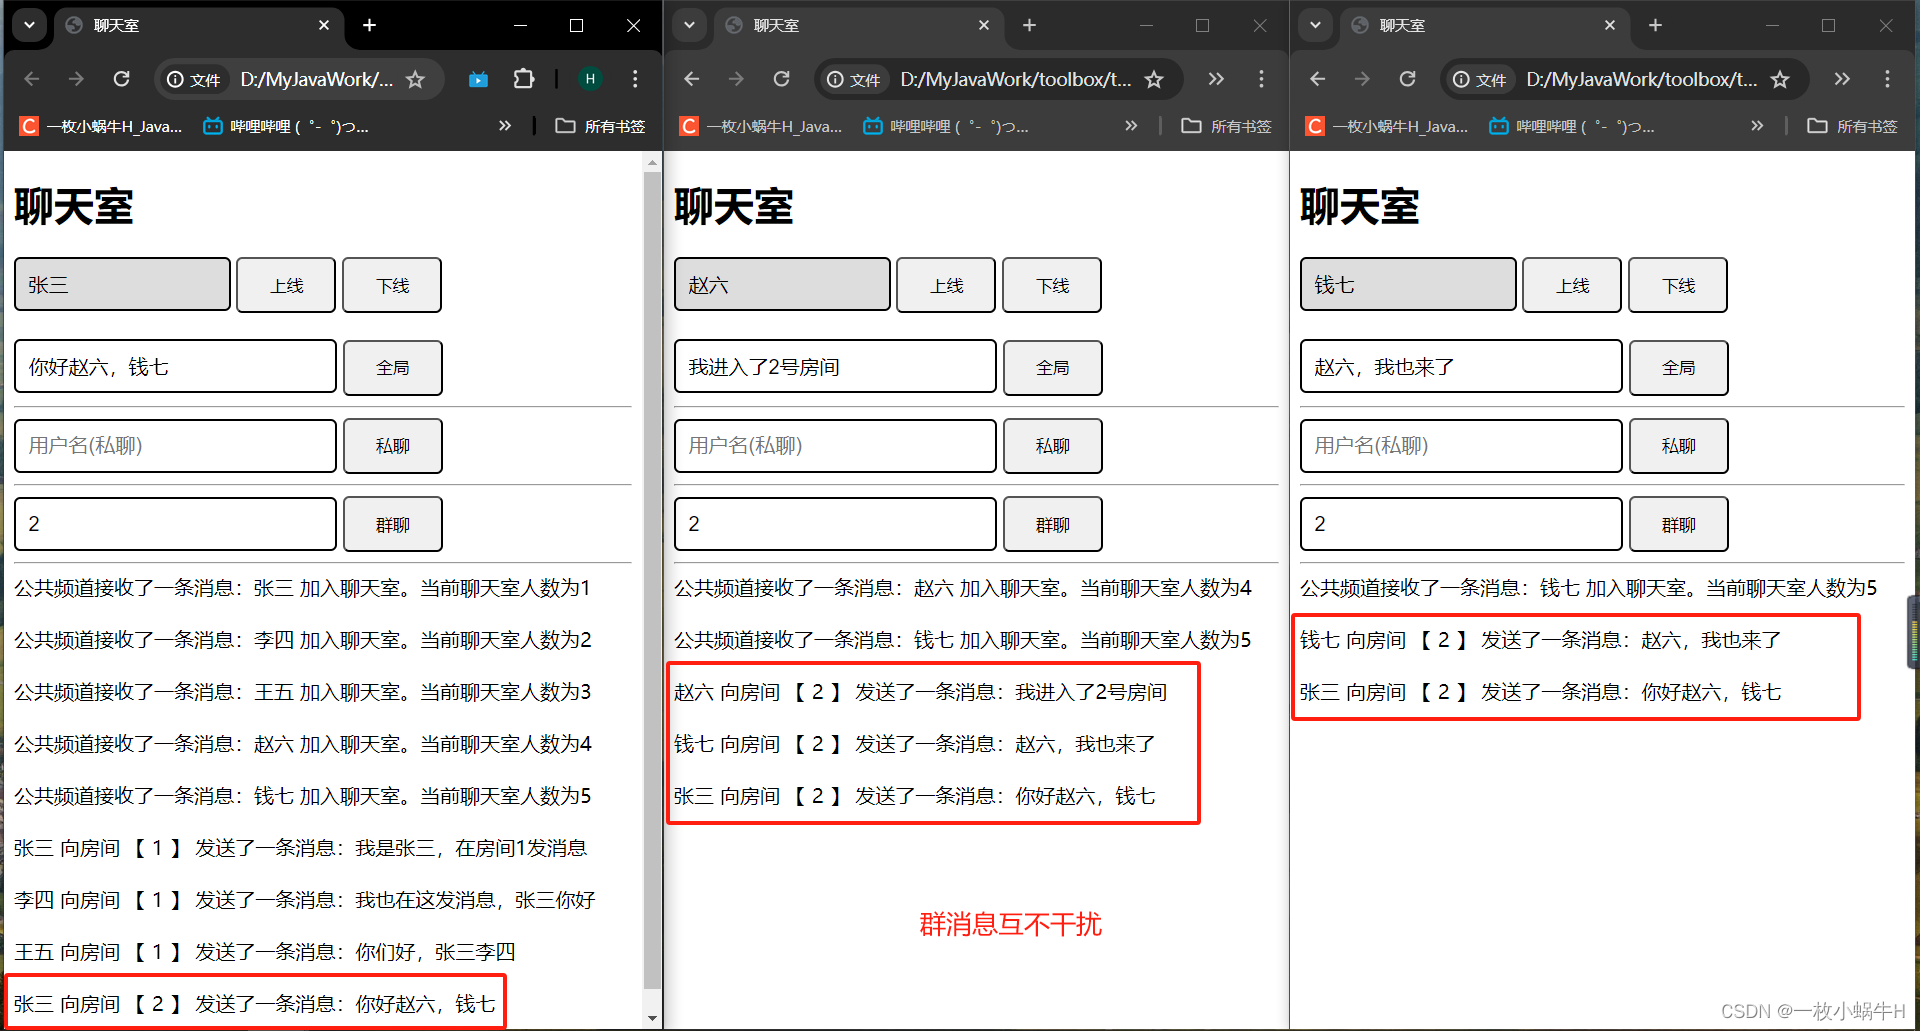The width and height of the screenshot is (1920, 1031).
Task: Go forward in left 张三 window
Action: 76,79
